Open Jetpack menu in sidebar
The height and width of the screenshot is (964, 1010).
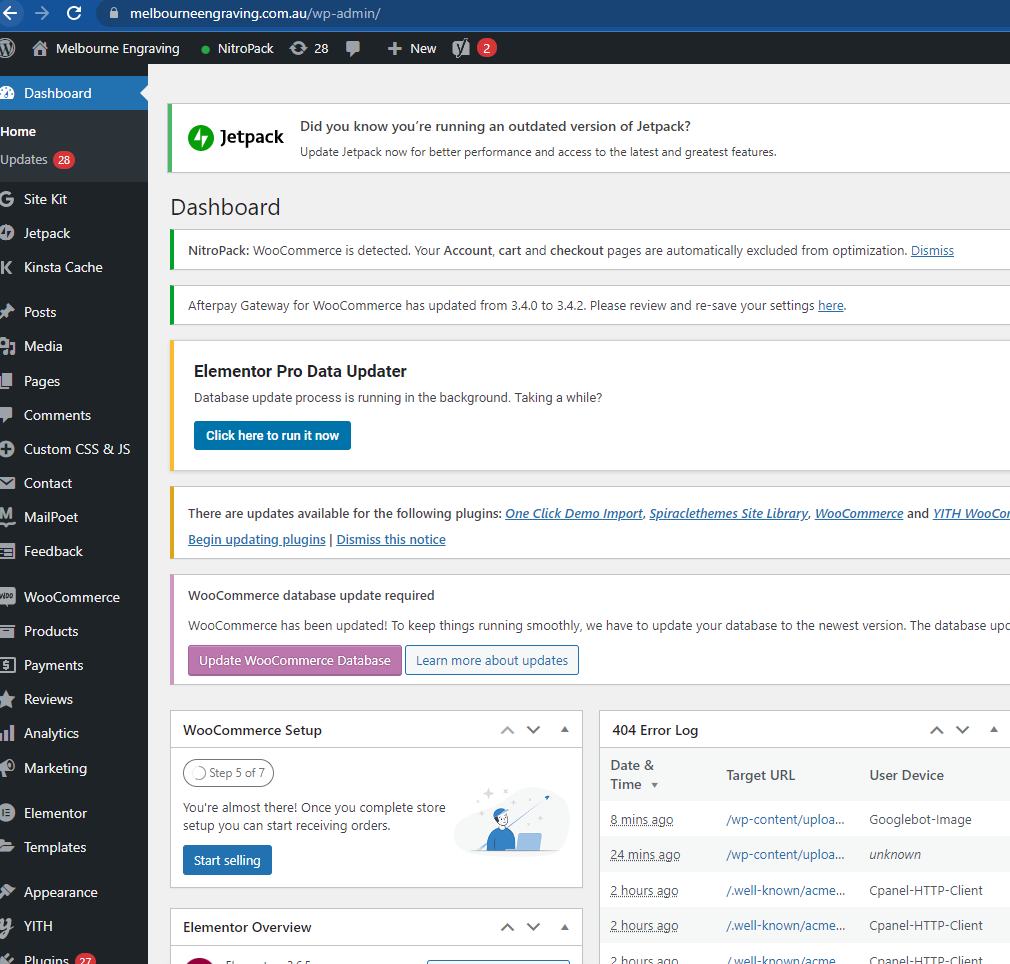[x=46, y=233]
